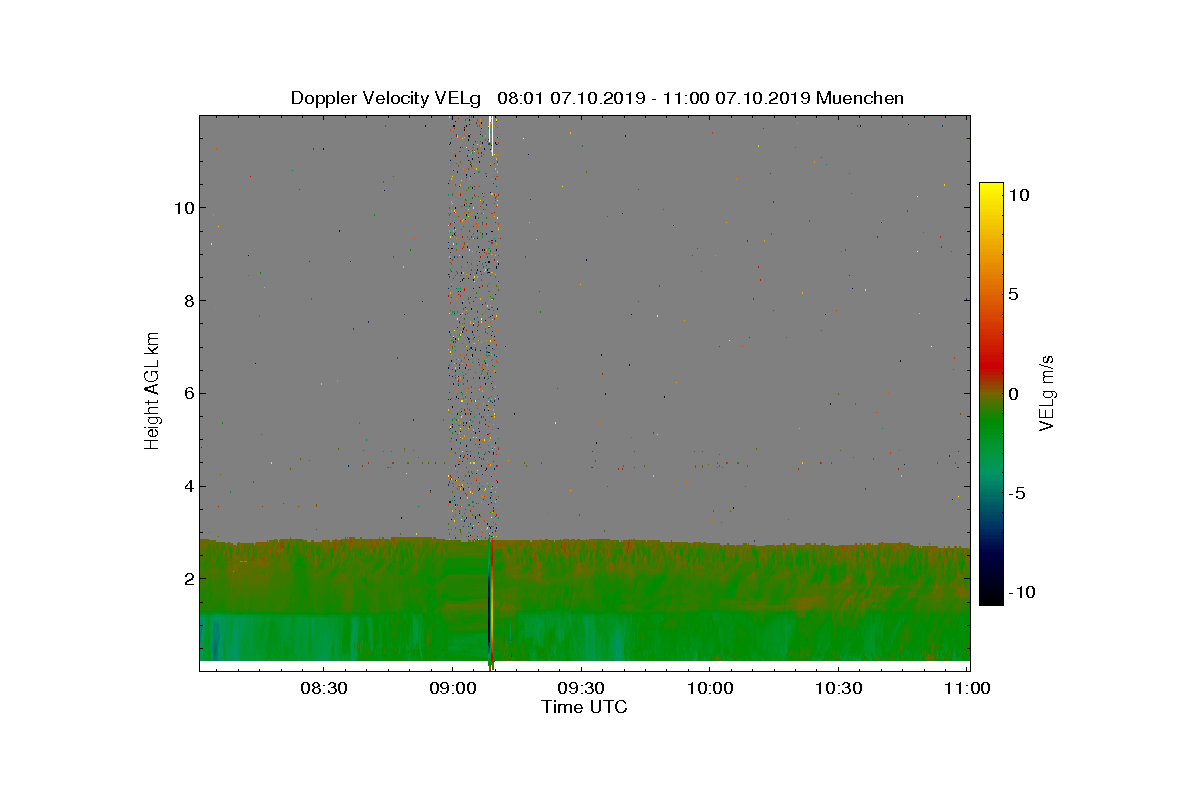Viewport: 1200px width, 800px height.
Task: Click the yellow top of the velocity colorbar
Action: (x=991, y=190)
